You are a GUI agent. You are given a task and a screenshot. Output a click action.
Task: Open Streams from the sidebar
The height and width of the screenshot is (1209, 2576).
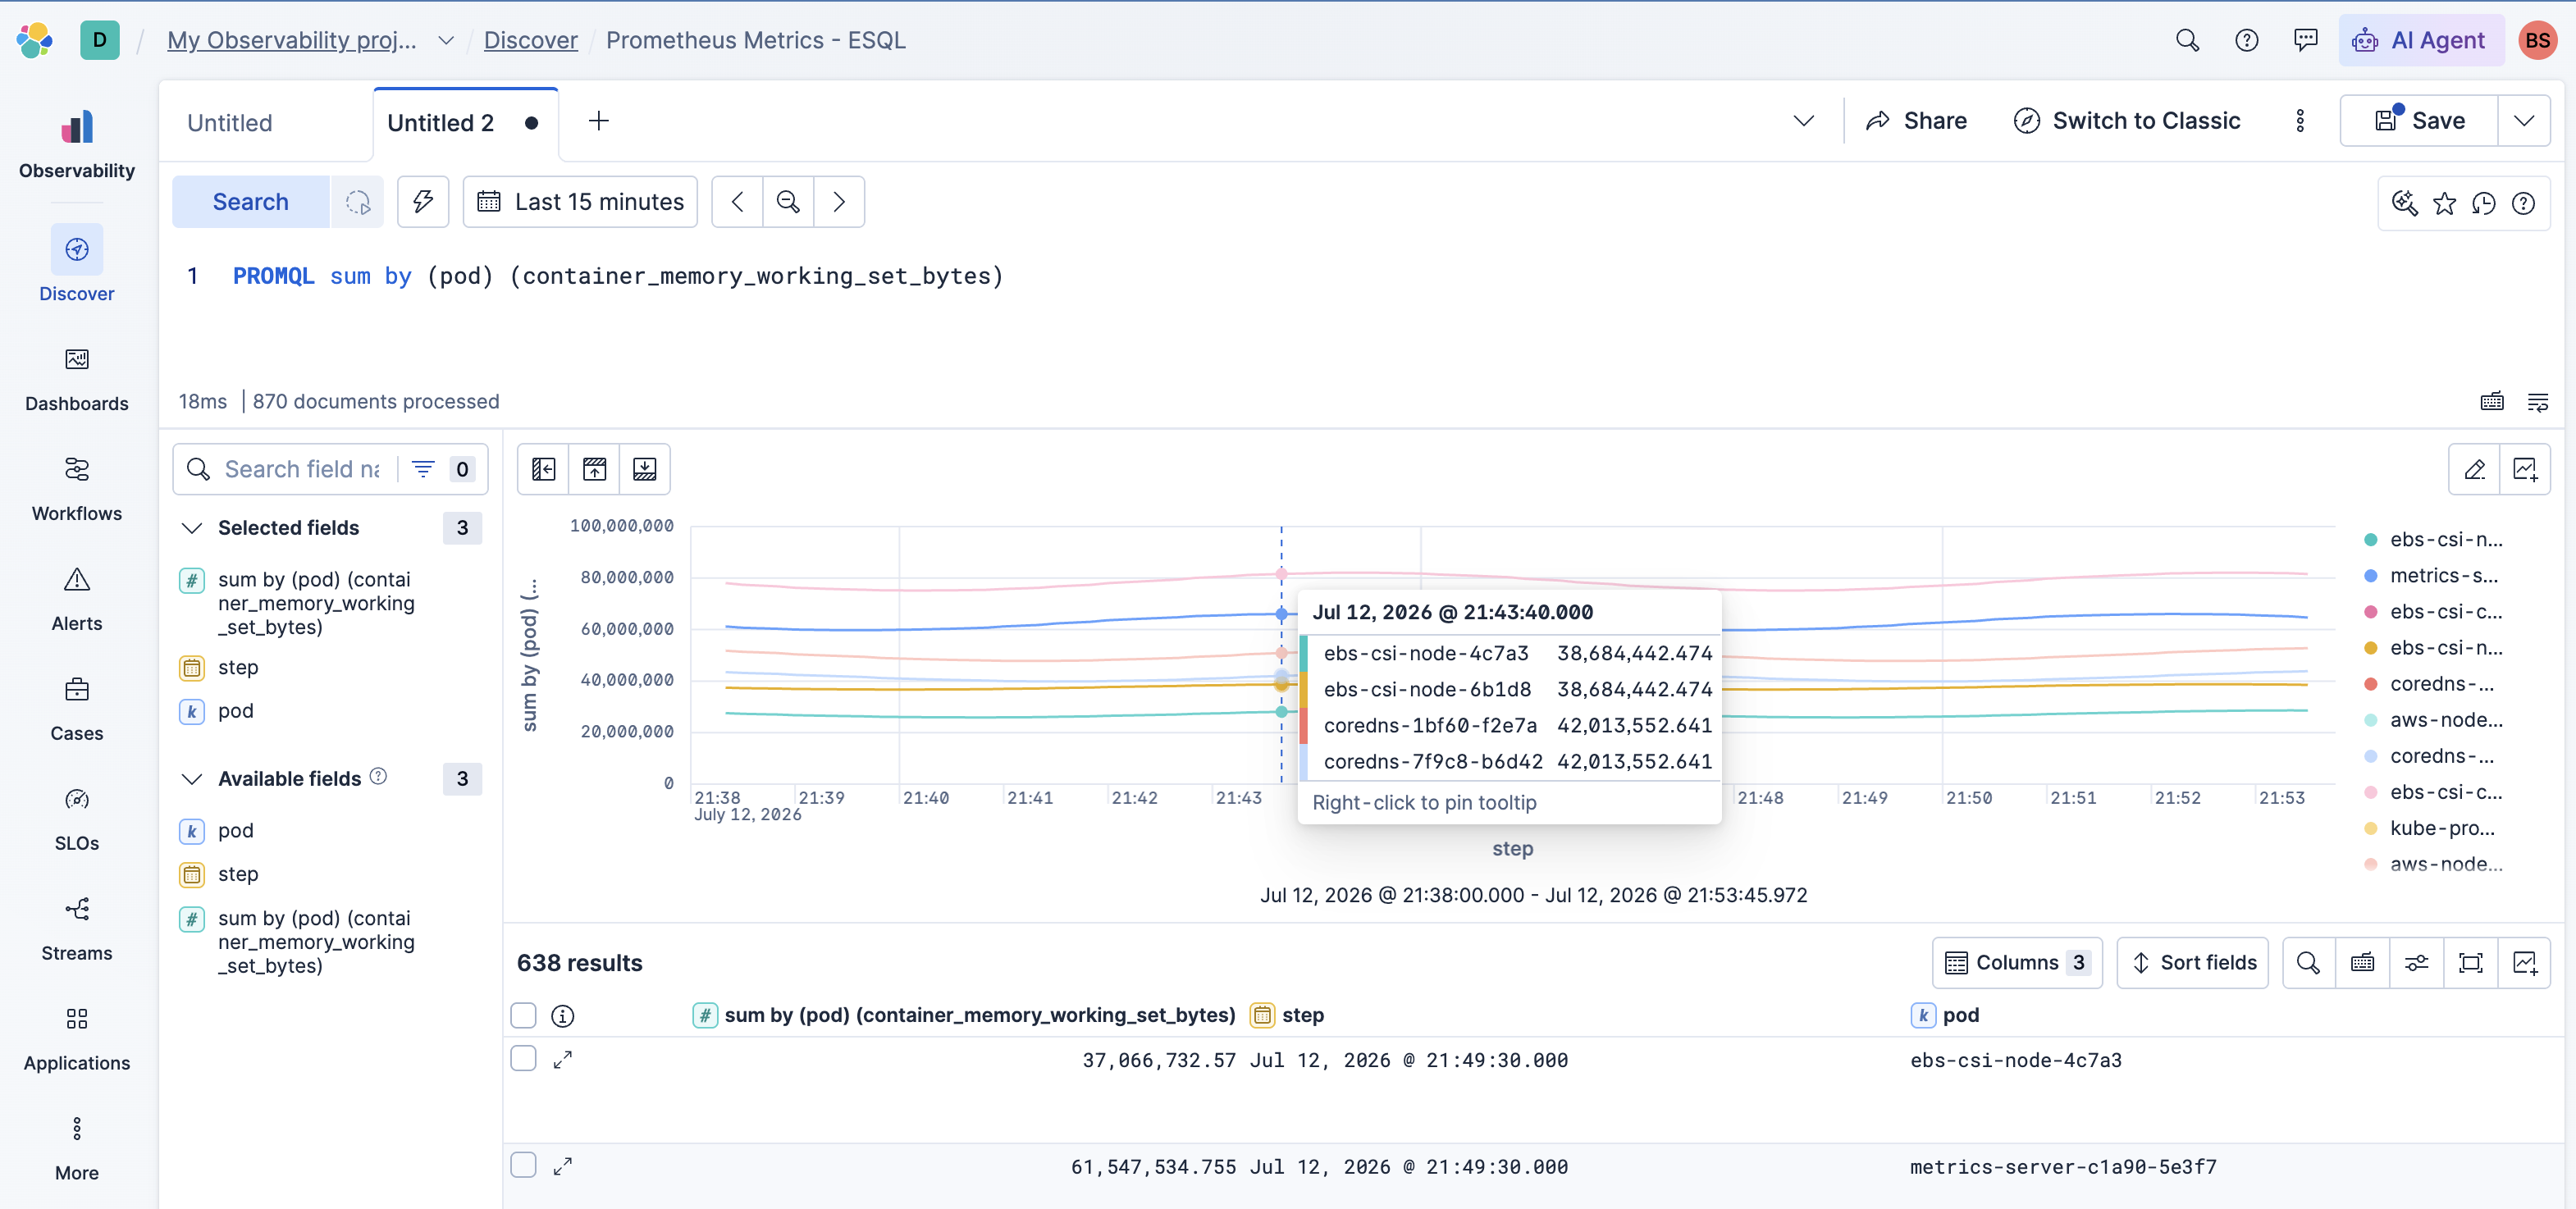(77, 929)
